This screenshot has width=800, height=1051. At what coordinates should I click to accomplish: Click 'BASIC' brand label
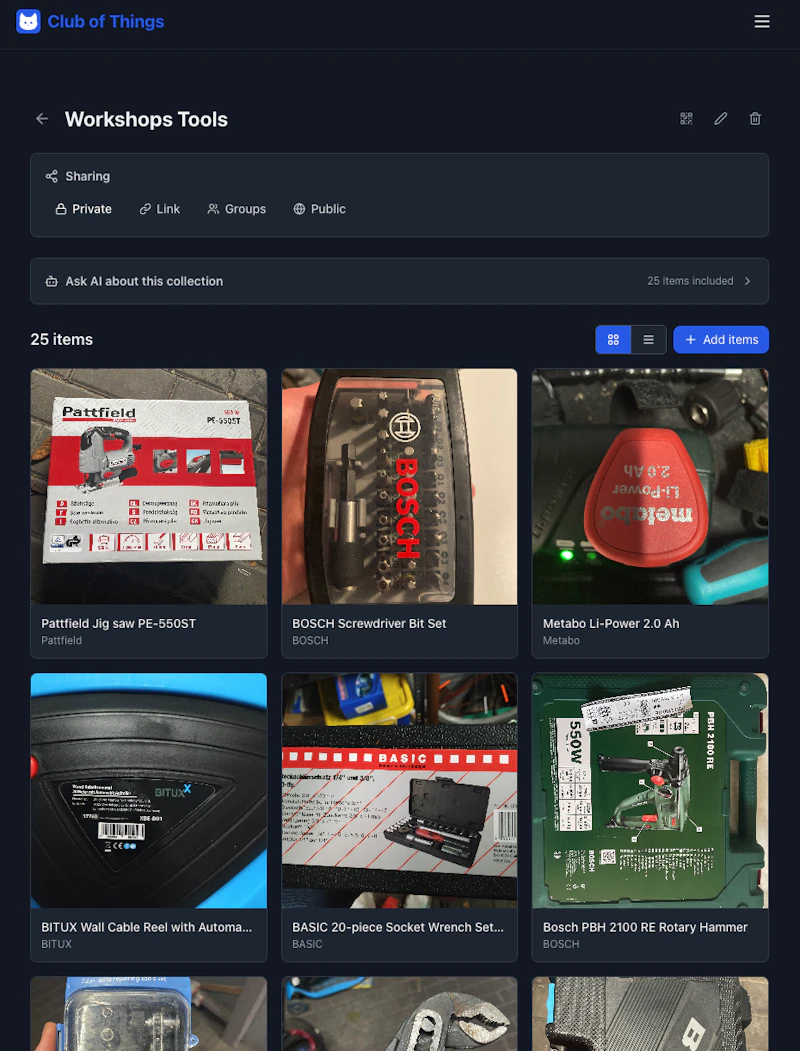[308, 944]
